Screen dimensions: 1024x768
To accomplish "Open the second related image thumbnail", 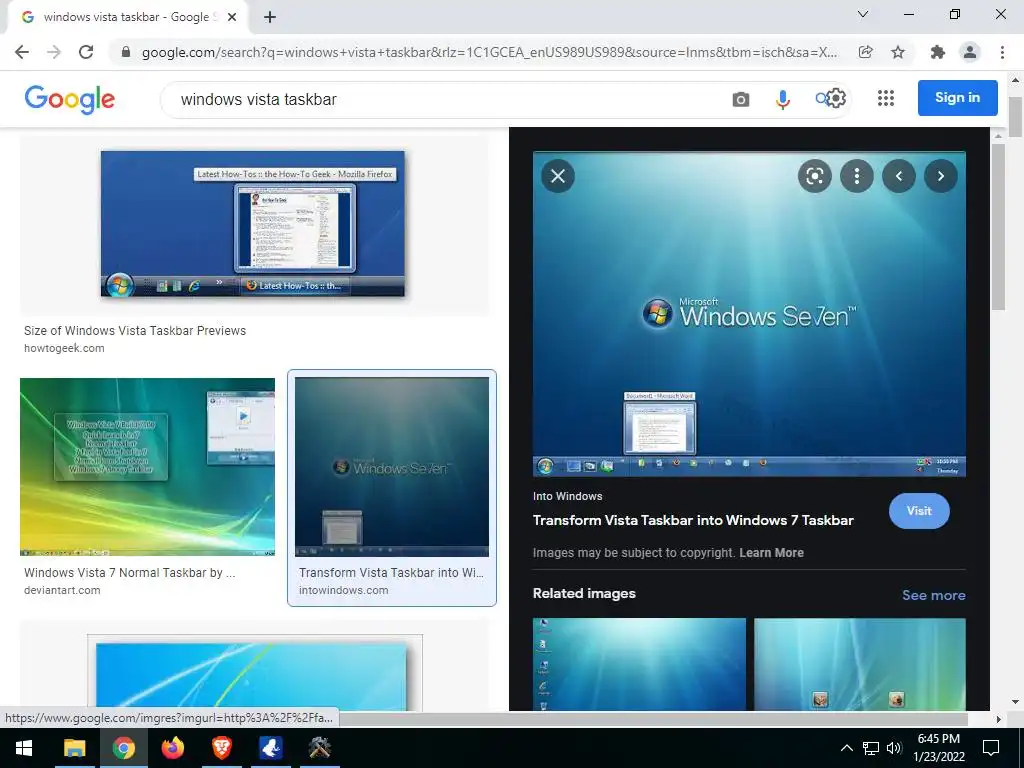I will click(859, 664).
